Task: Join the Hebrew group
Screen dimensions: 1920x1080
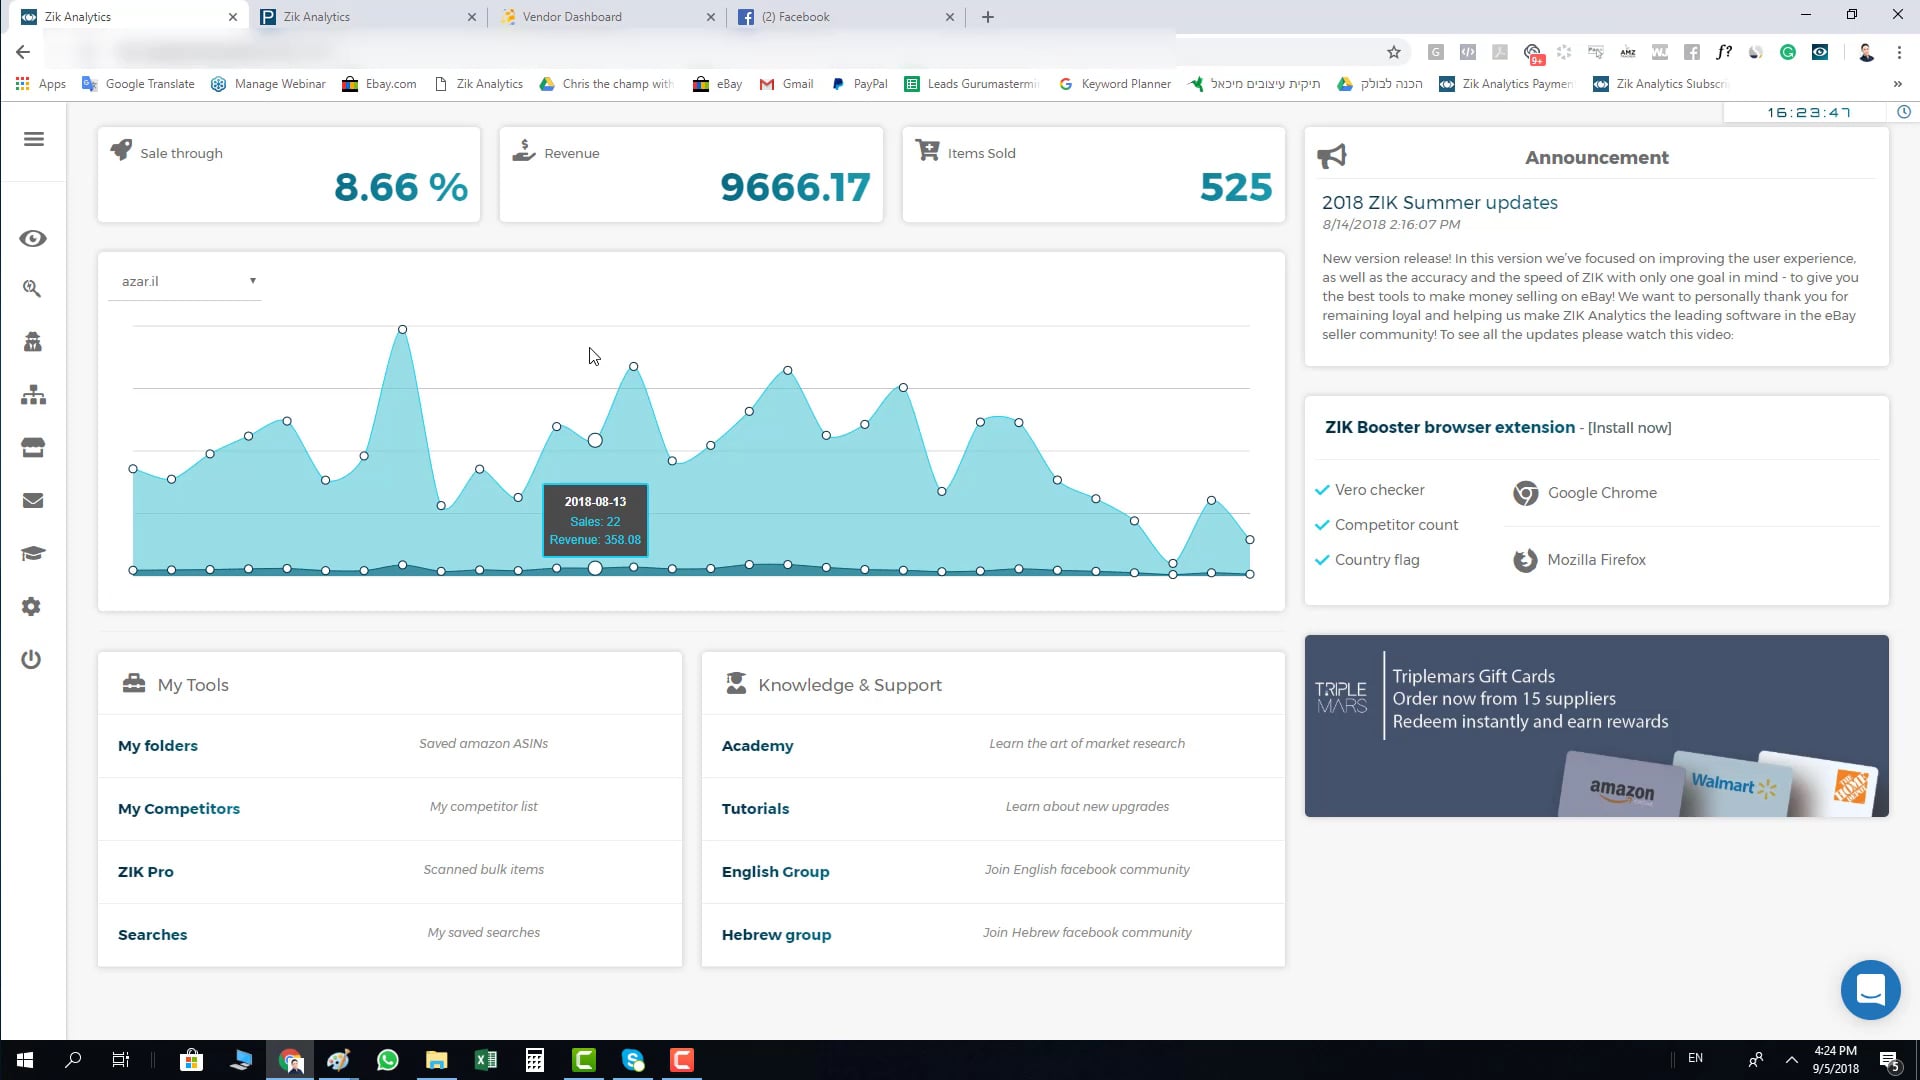Action: (777, 935)
